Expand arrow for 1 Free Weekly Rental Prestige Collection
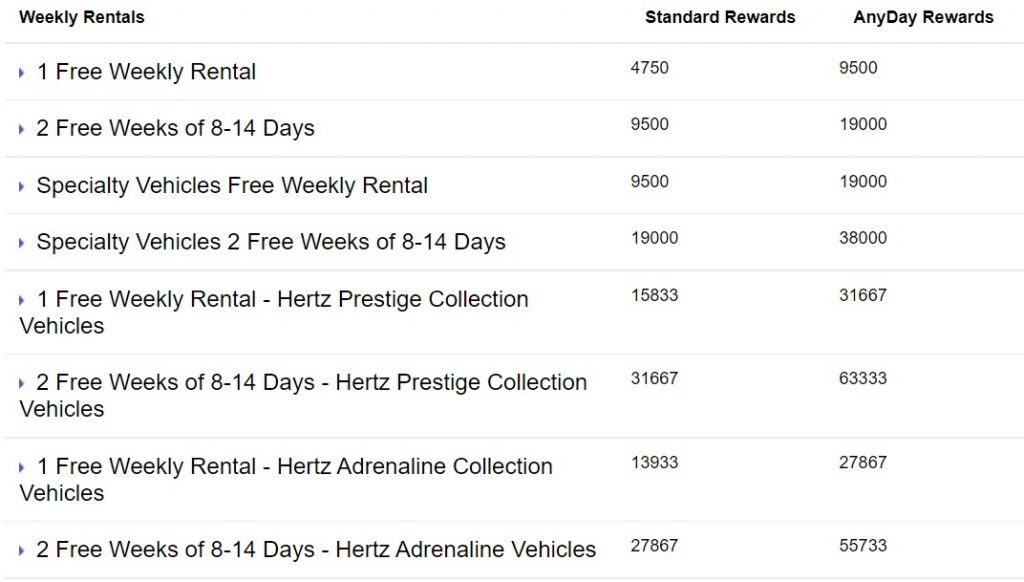 click(21, 301)
